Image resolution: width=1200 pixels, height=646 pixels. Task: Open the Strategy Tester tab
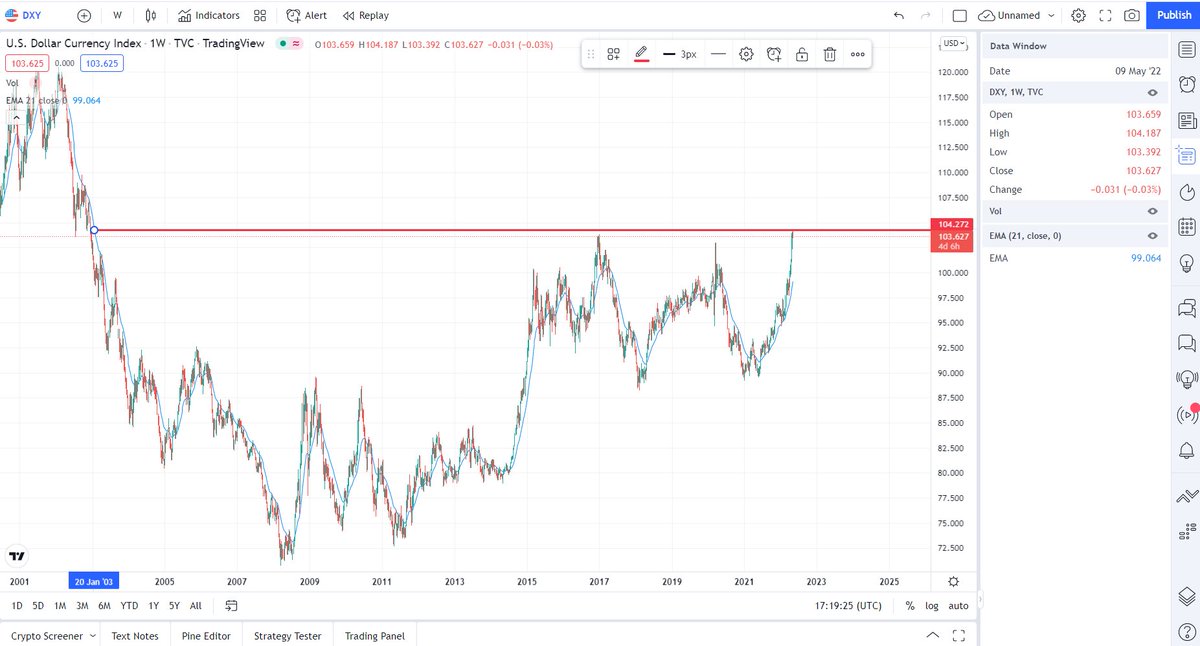[x=288, y=635]
